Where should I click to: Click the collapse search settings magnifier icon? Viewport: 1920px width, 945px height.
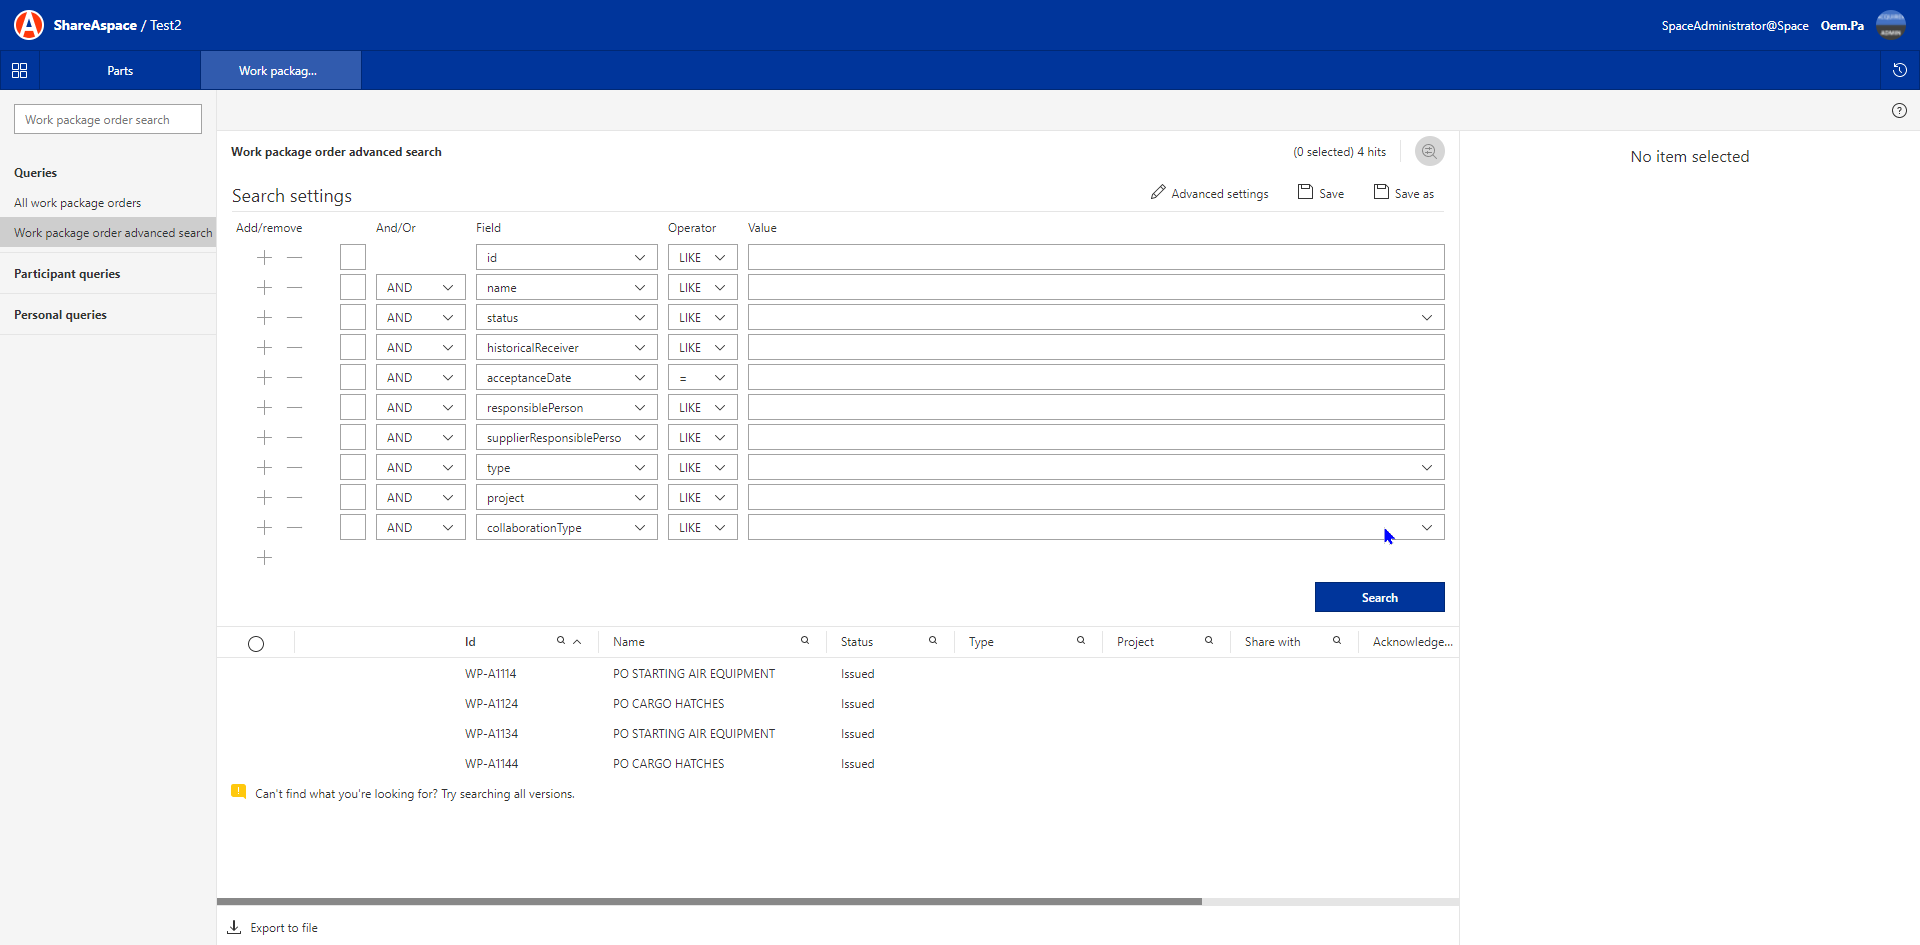[1429, 152]
